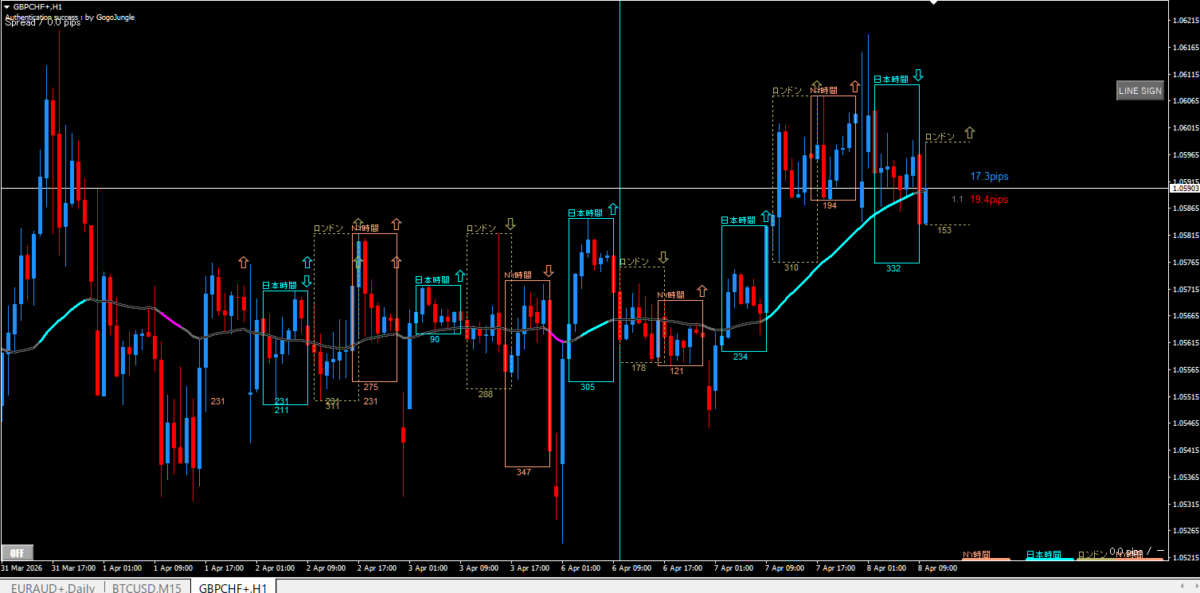This screenshot has width=1200, height=593.
Task: Click the current price tag 1.05903 on scale
Action: click(x=1183, y=188)
